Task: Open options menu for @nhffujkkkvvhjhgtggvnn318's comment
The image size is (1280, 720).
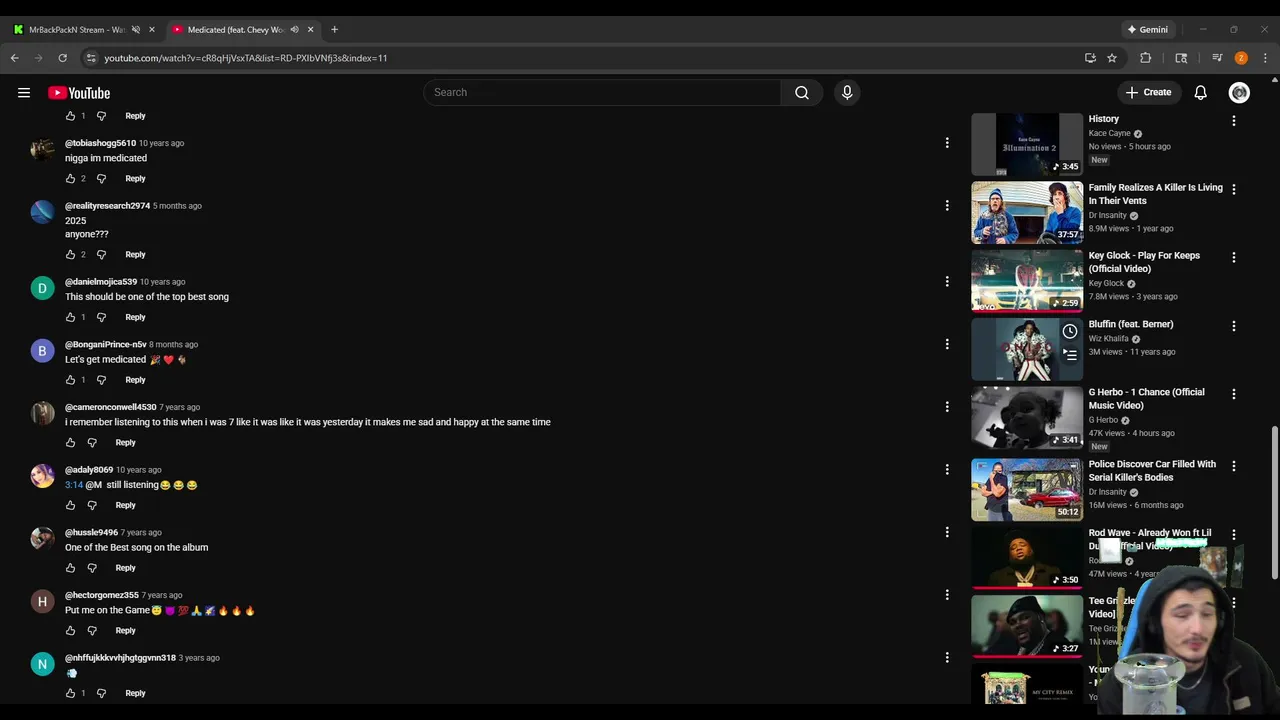Action: click(x=947, y=658)
